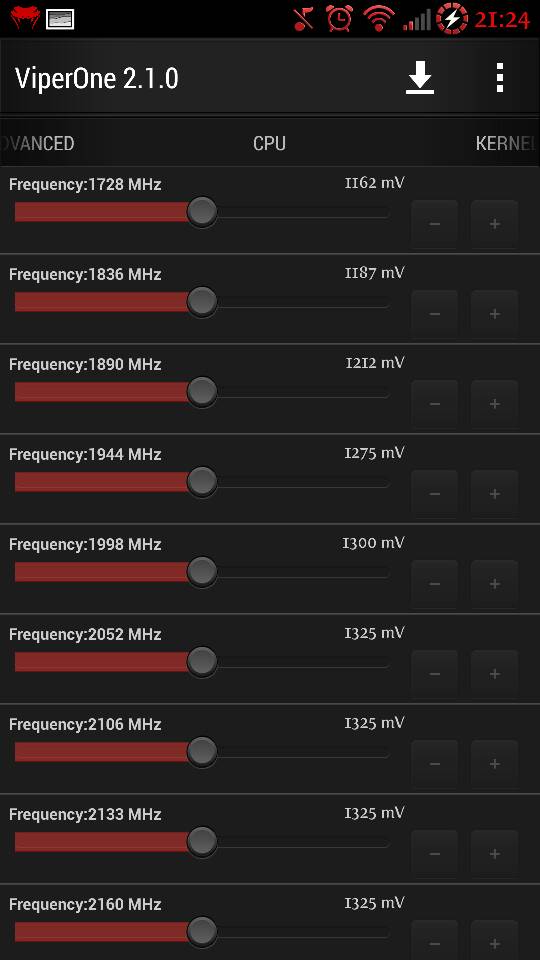Click the ViperOne 2.1.0 title

click(97, 78)
